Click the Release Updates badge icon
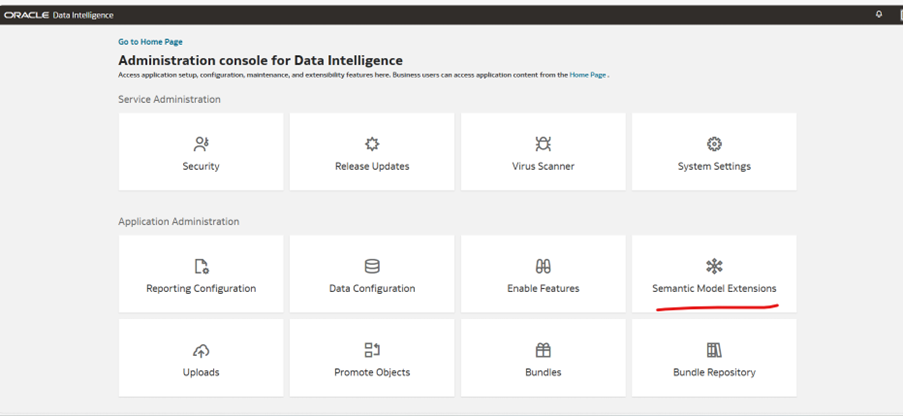The width and height of the screenshot is (903, 416). (x=372, y=144)
